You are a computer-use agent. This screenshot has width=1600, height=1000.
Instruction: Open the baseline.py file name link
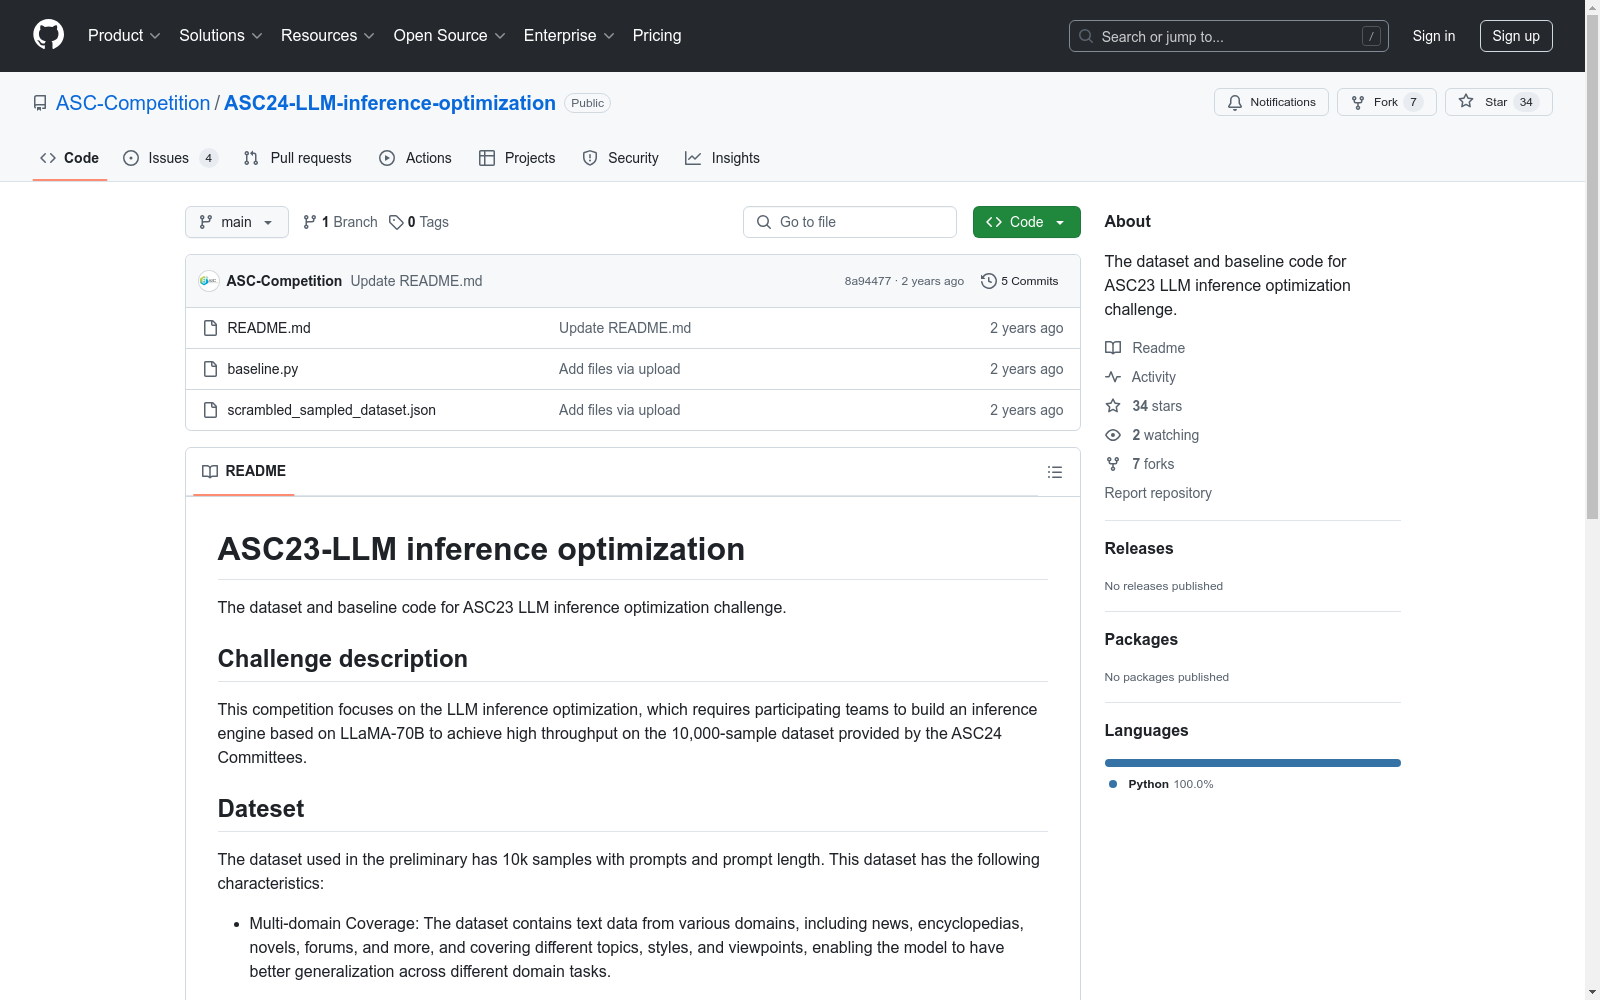(263, 369)
